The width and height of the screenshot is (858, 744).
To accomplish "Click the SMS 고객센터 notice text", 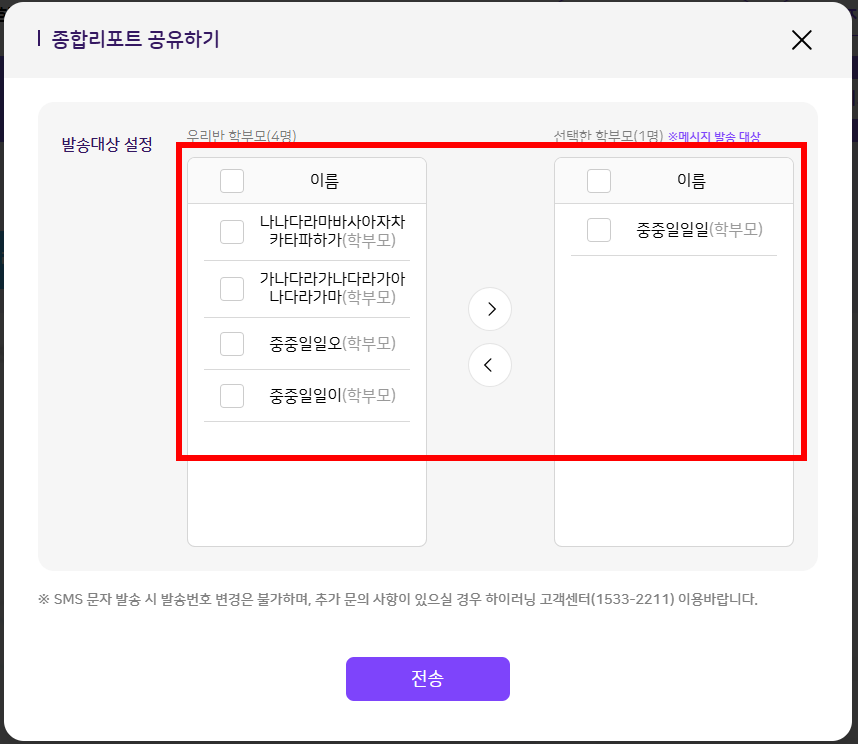I will pos(398,600).
